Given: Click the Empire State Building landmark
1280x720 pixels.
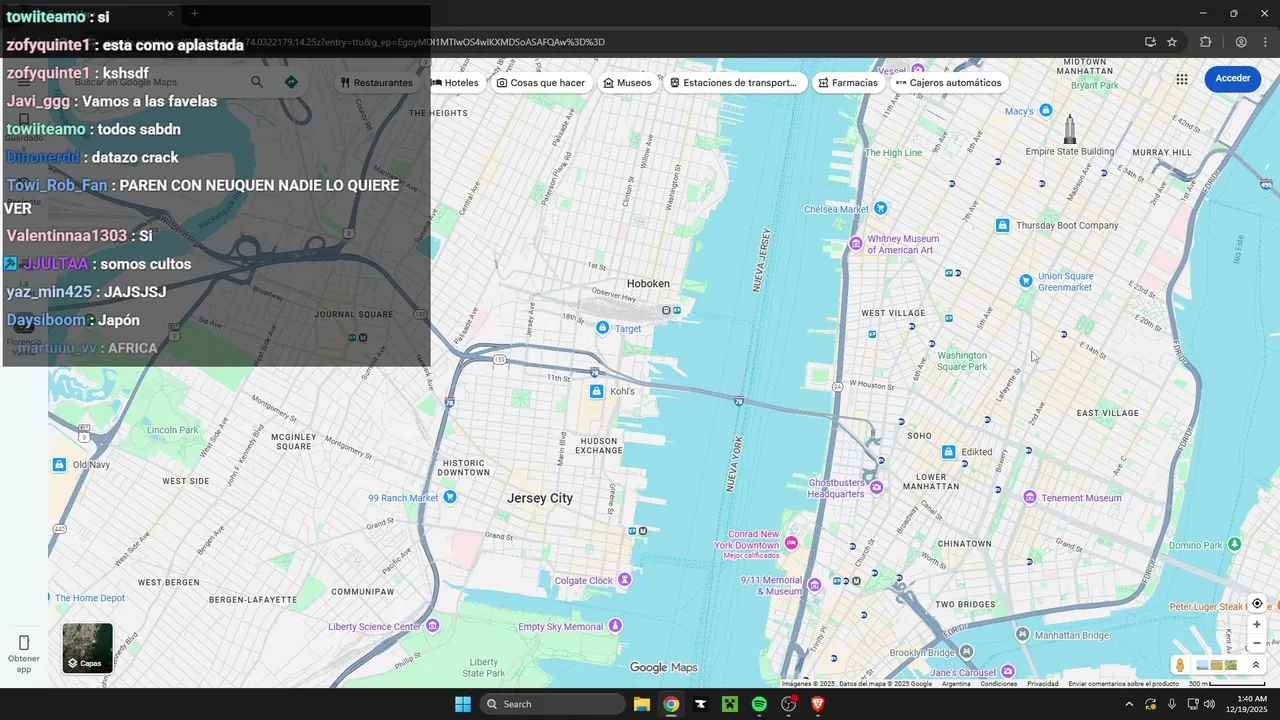Looking at the screenshot, I should 1070,130.
